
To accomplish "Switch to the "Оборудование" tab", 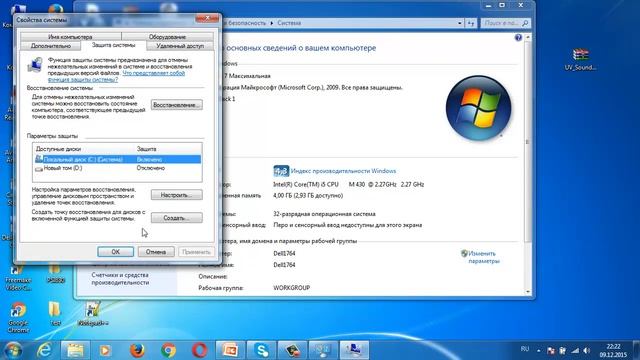I will coord(167,37).
